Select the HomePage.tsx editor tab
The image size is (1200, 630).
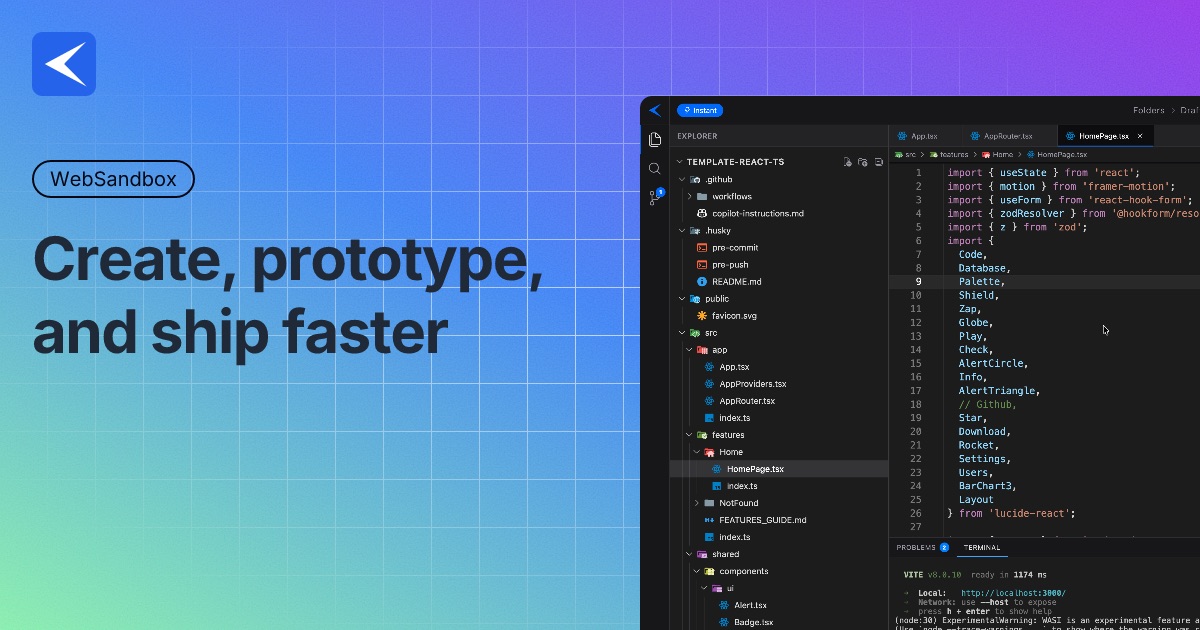[1104, 136]
